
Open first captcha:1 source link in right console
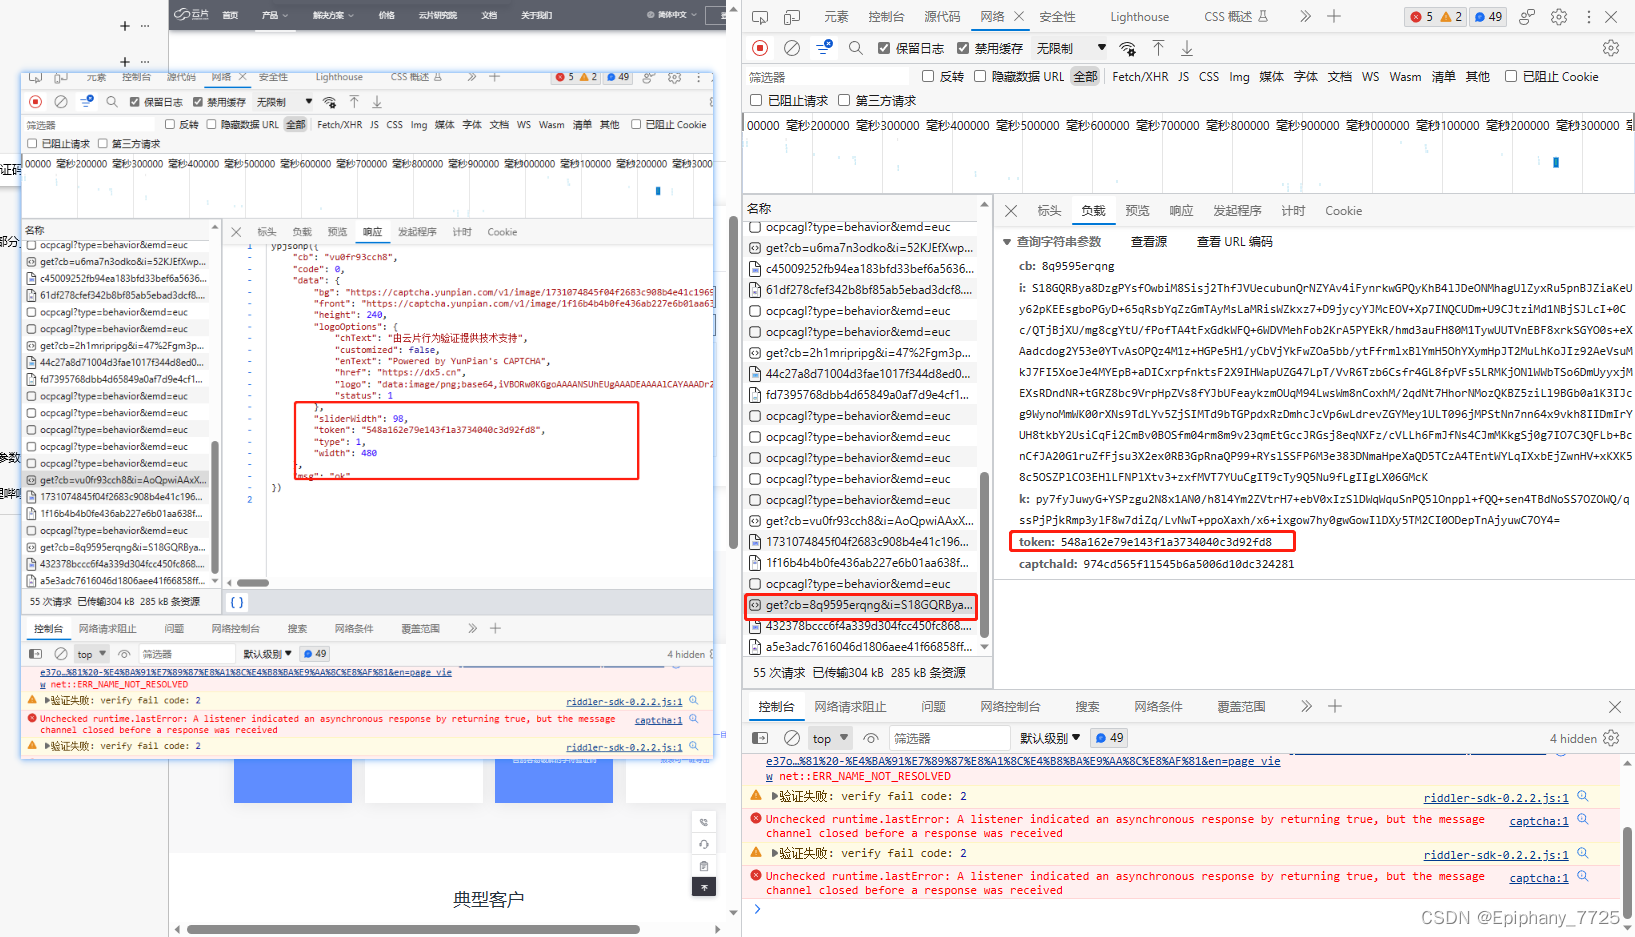tap(1539, 821)
